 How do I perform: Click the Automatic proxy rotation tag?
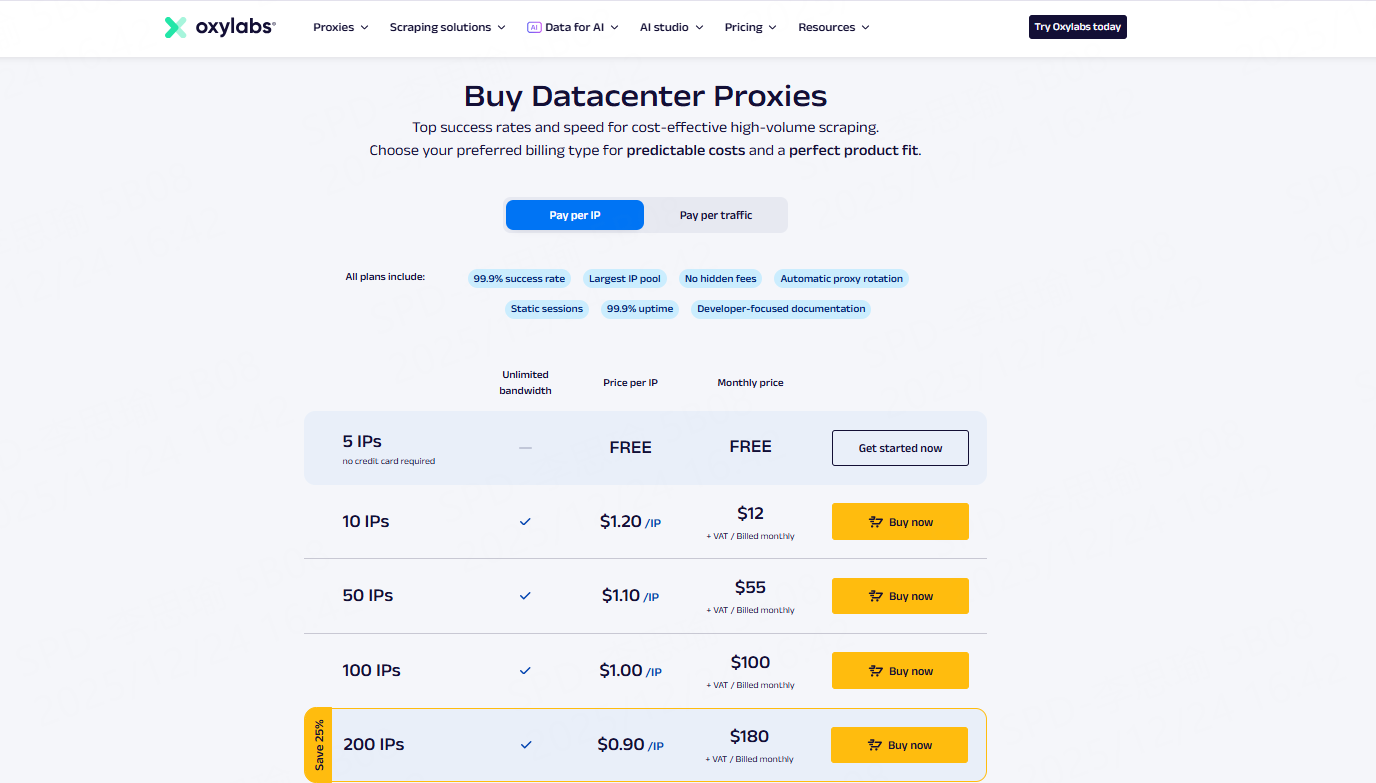tap(841, 279)
